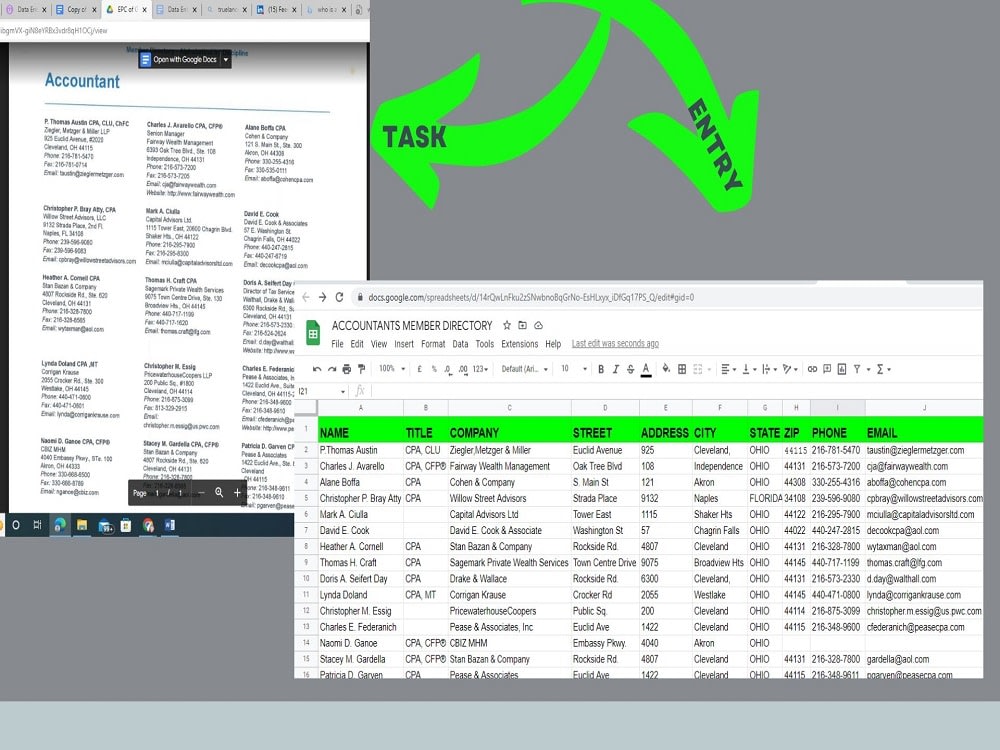The image size is (1000, 750).
Task: Toggle Strikethrough formatting in Sheets
Action: tap(630, 369)
